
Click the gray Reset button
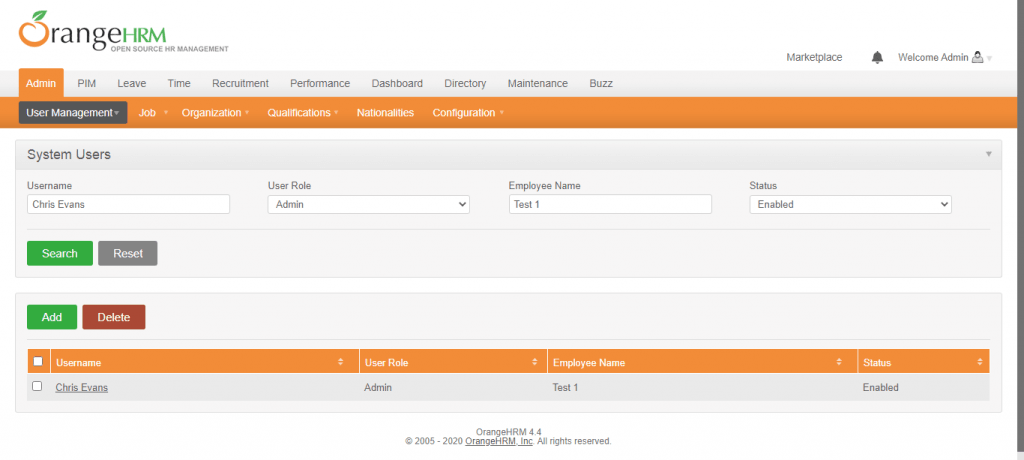coord(128,254)
